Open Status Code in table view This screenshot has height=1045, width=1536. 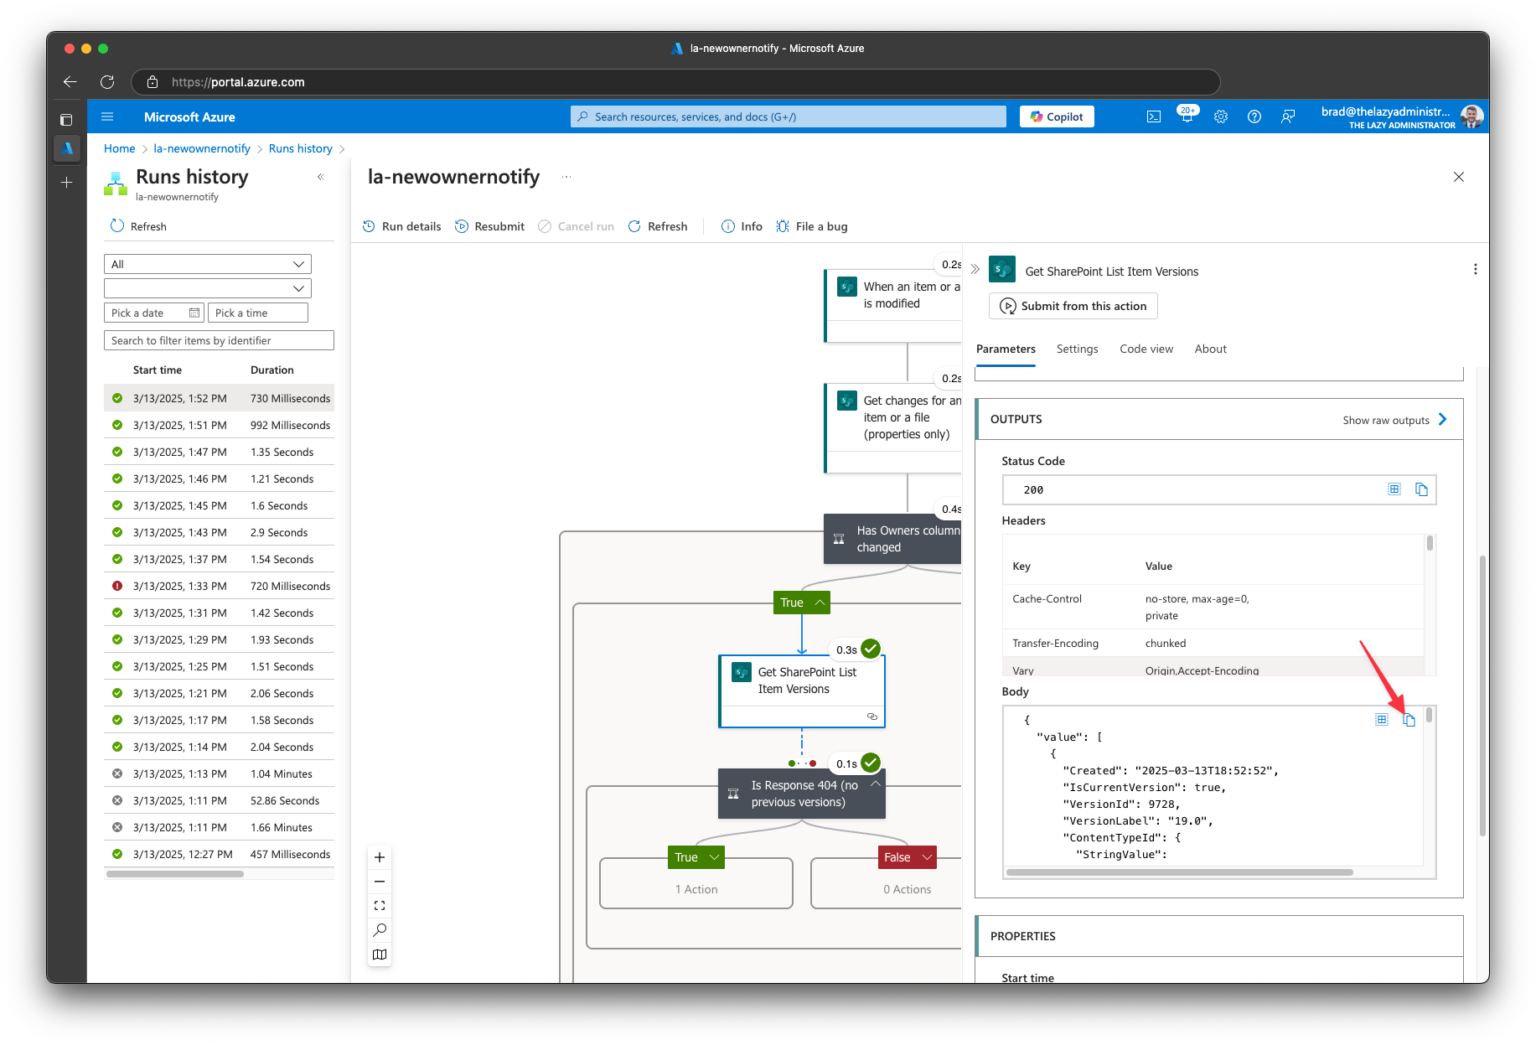pos(1394,489)
